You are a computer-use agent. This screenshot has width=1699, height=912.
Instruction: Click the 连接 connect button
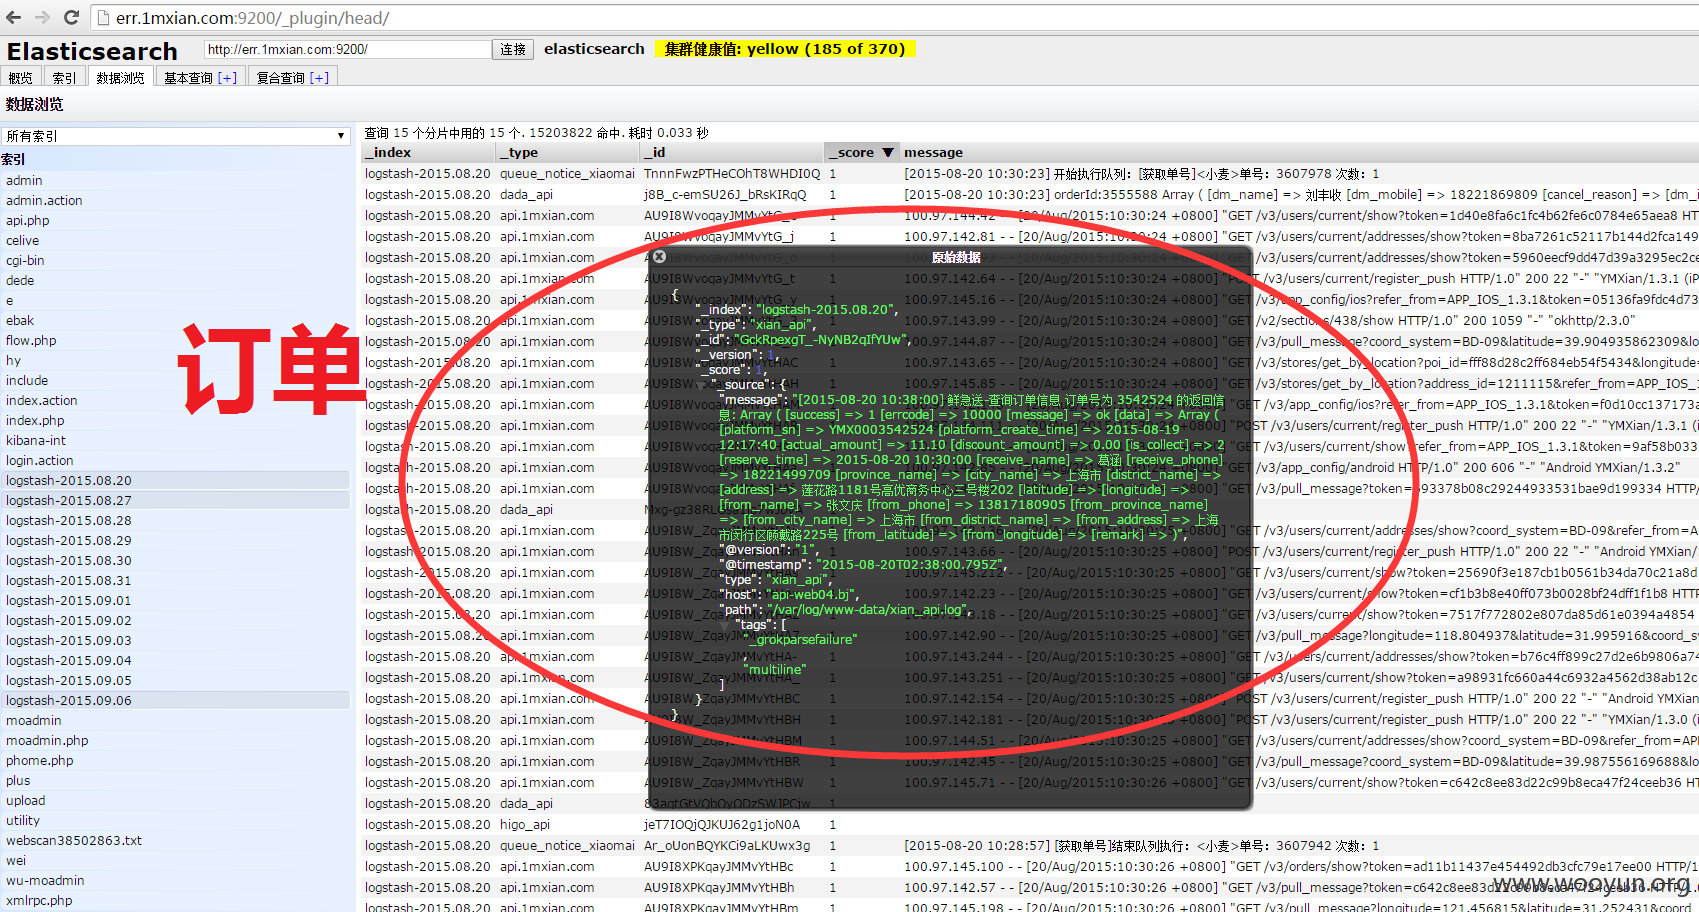513,49
